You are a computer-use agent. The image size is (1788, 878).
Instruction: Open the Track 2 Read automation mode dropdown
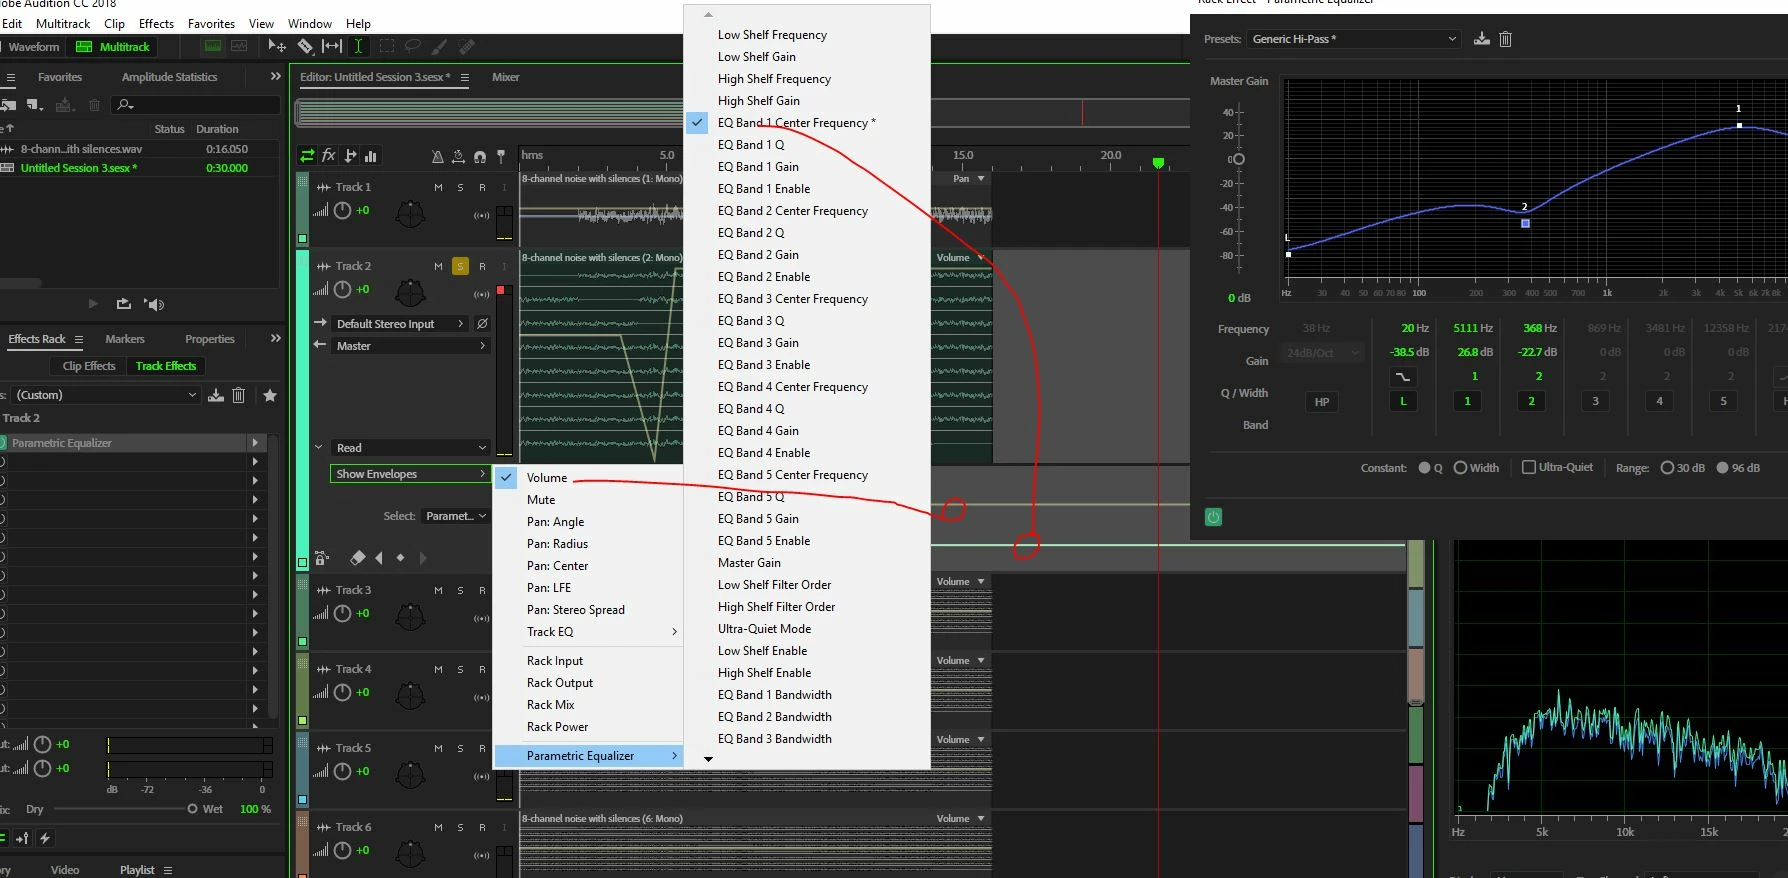click(411, 448)
